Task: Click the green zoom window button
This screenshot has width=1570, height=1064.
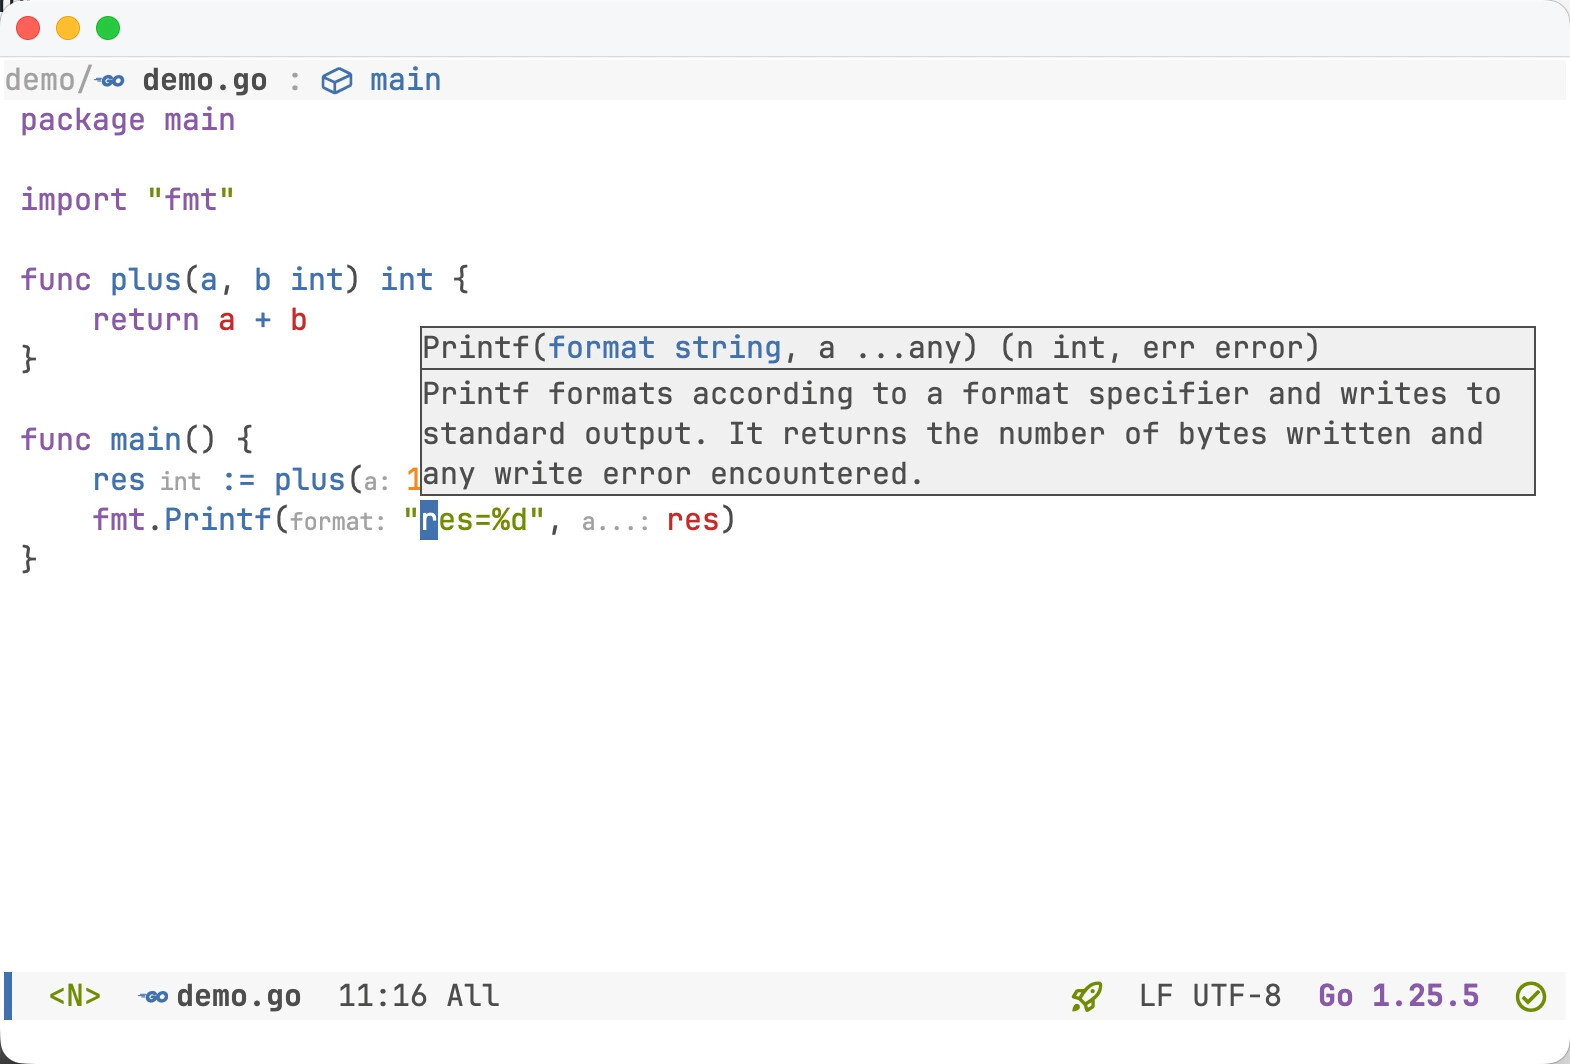Action: click(108, 28)
